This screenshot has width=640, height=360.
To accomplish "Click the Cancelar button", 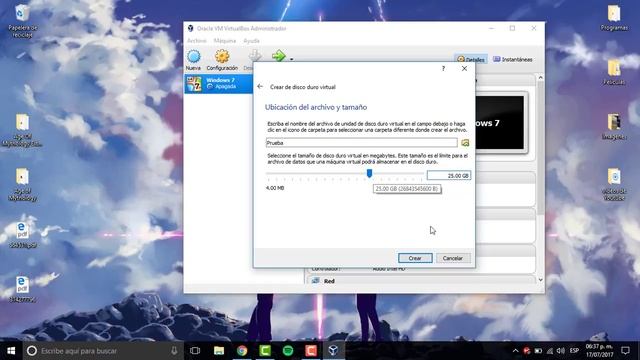I will point(453,258).
